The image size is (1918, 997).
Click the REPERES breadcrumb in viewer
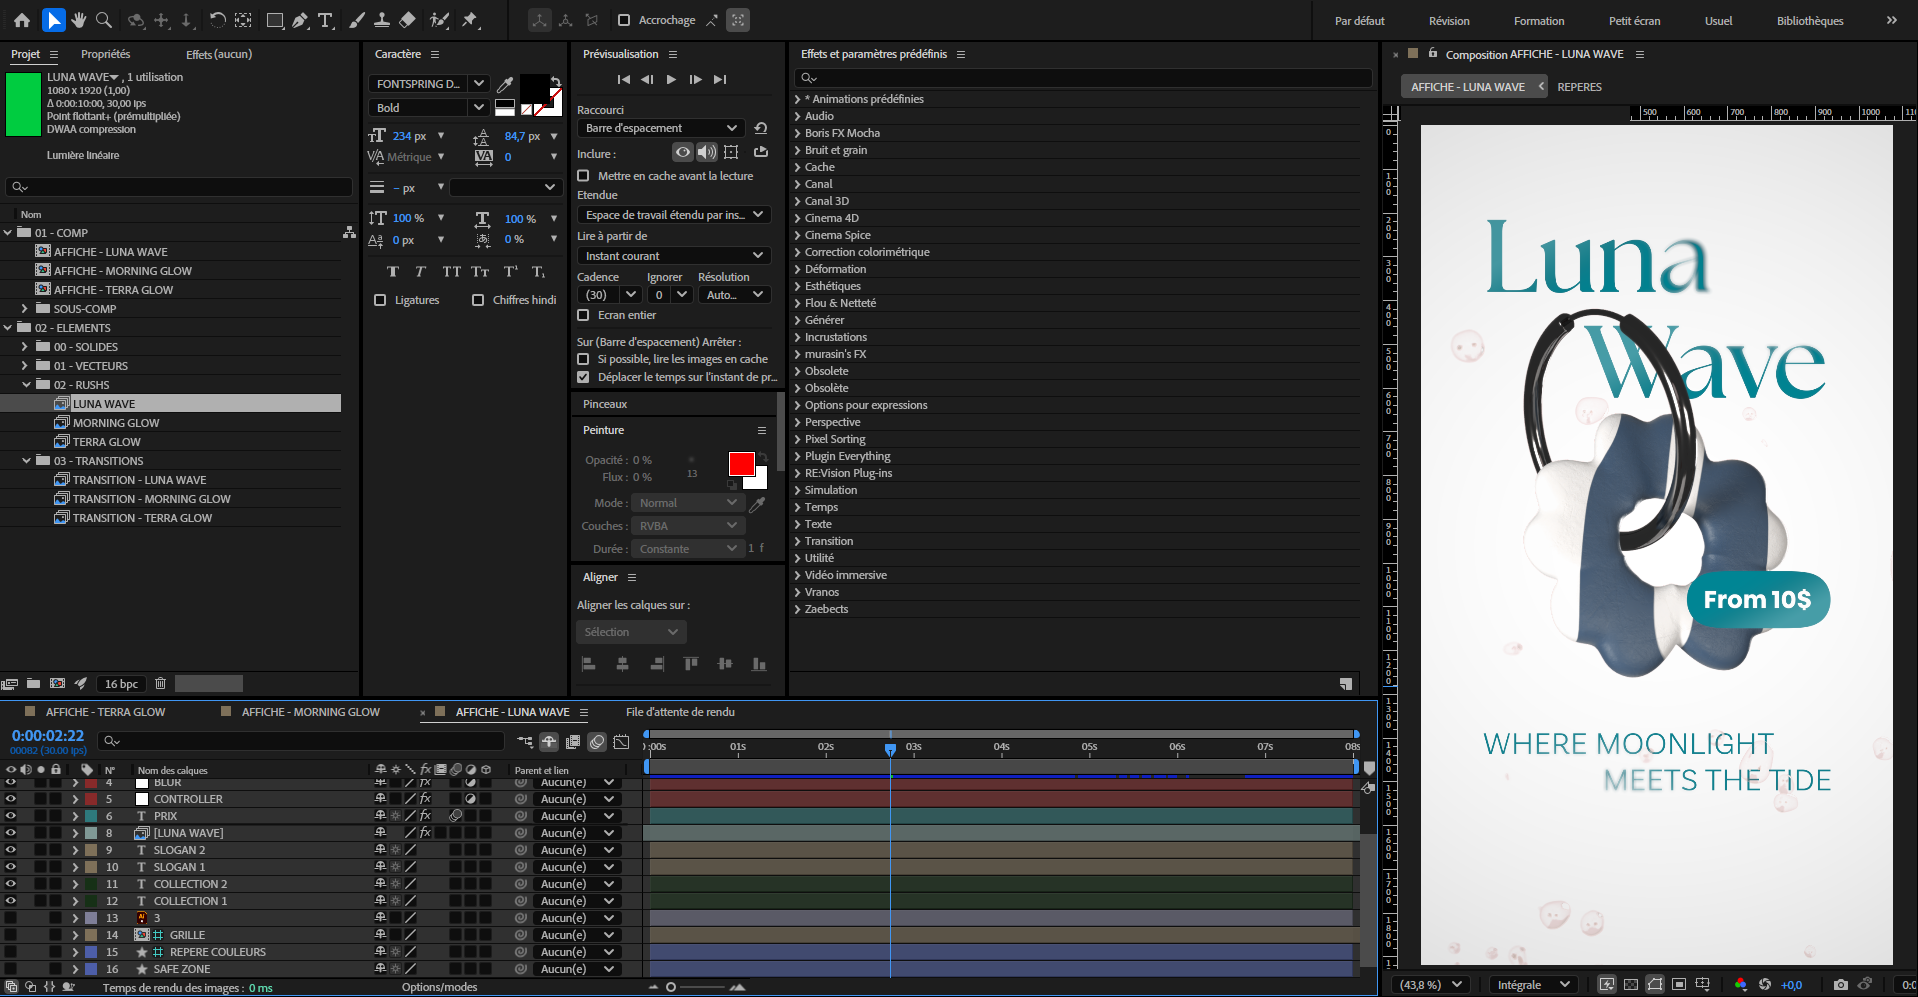pyautogui.click(x=1579, y=87)
